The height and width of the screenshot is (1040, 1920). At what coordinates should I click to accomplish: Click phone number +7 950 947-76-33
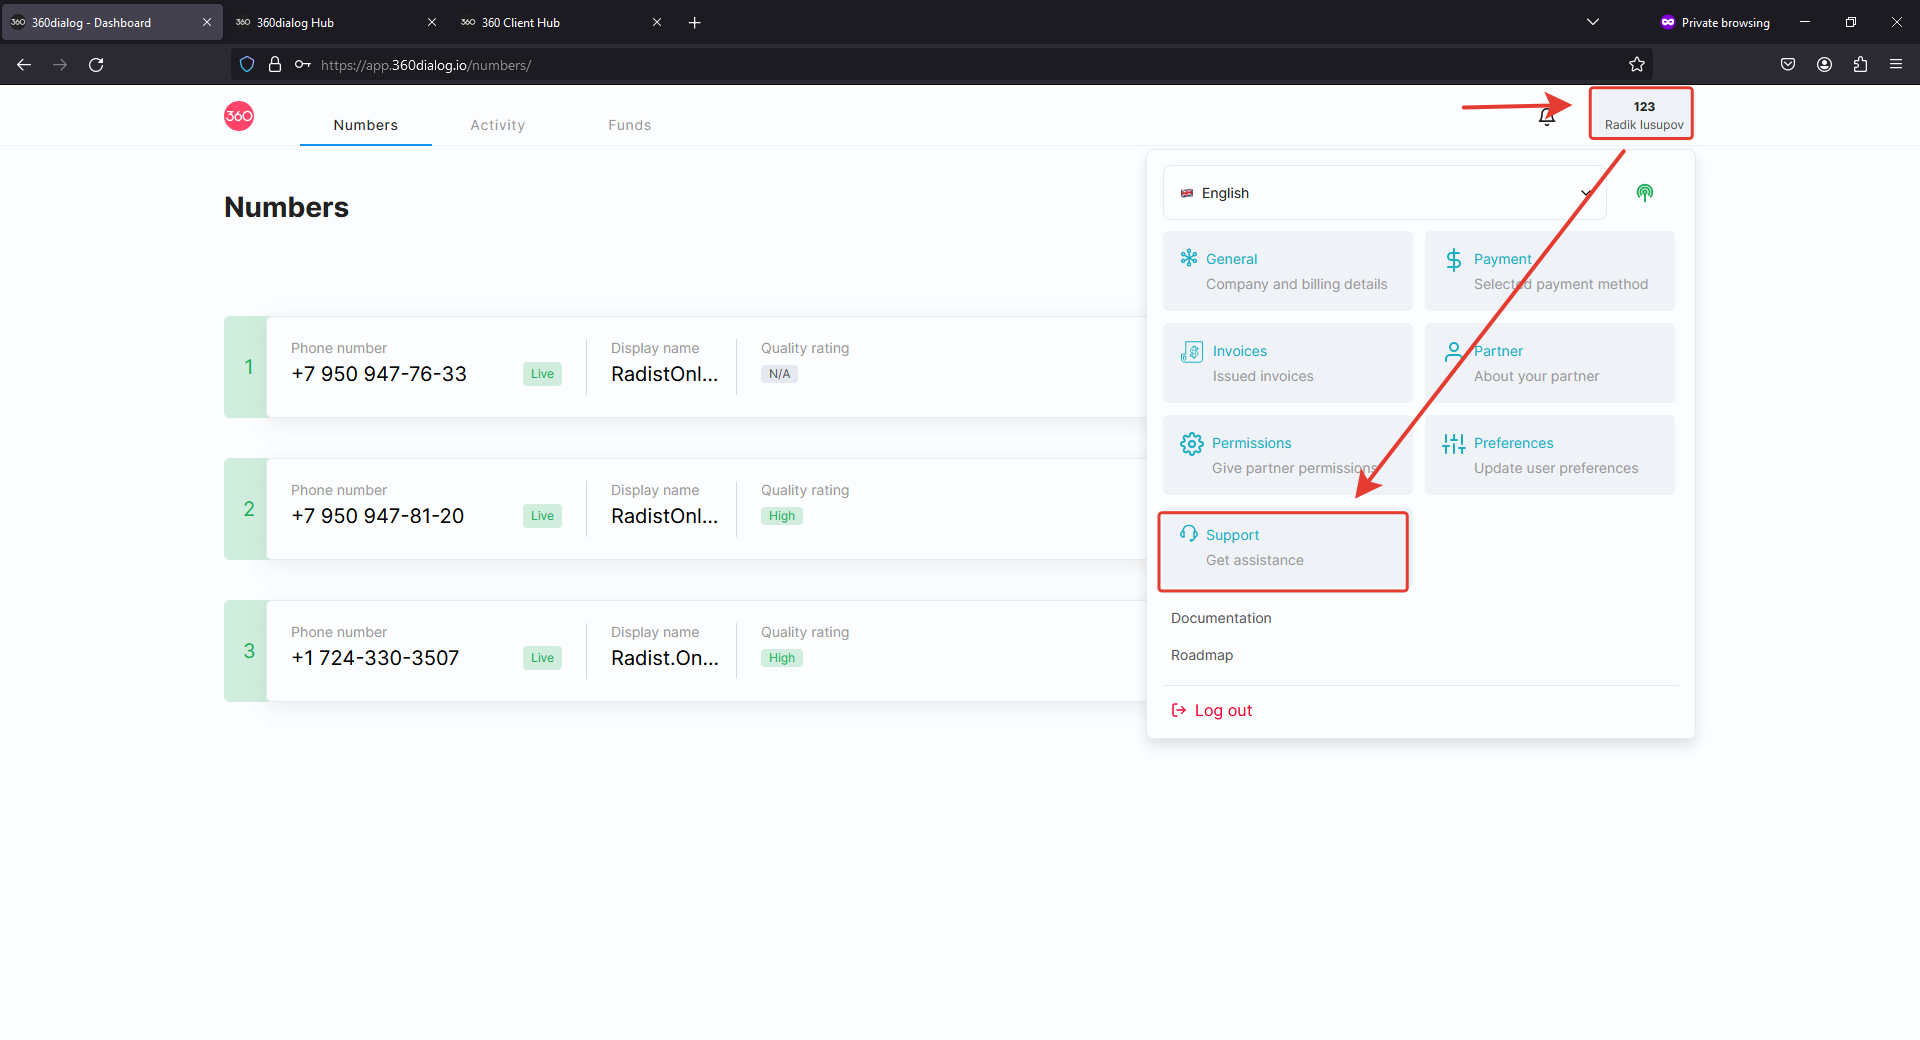pos(379,374)
